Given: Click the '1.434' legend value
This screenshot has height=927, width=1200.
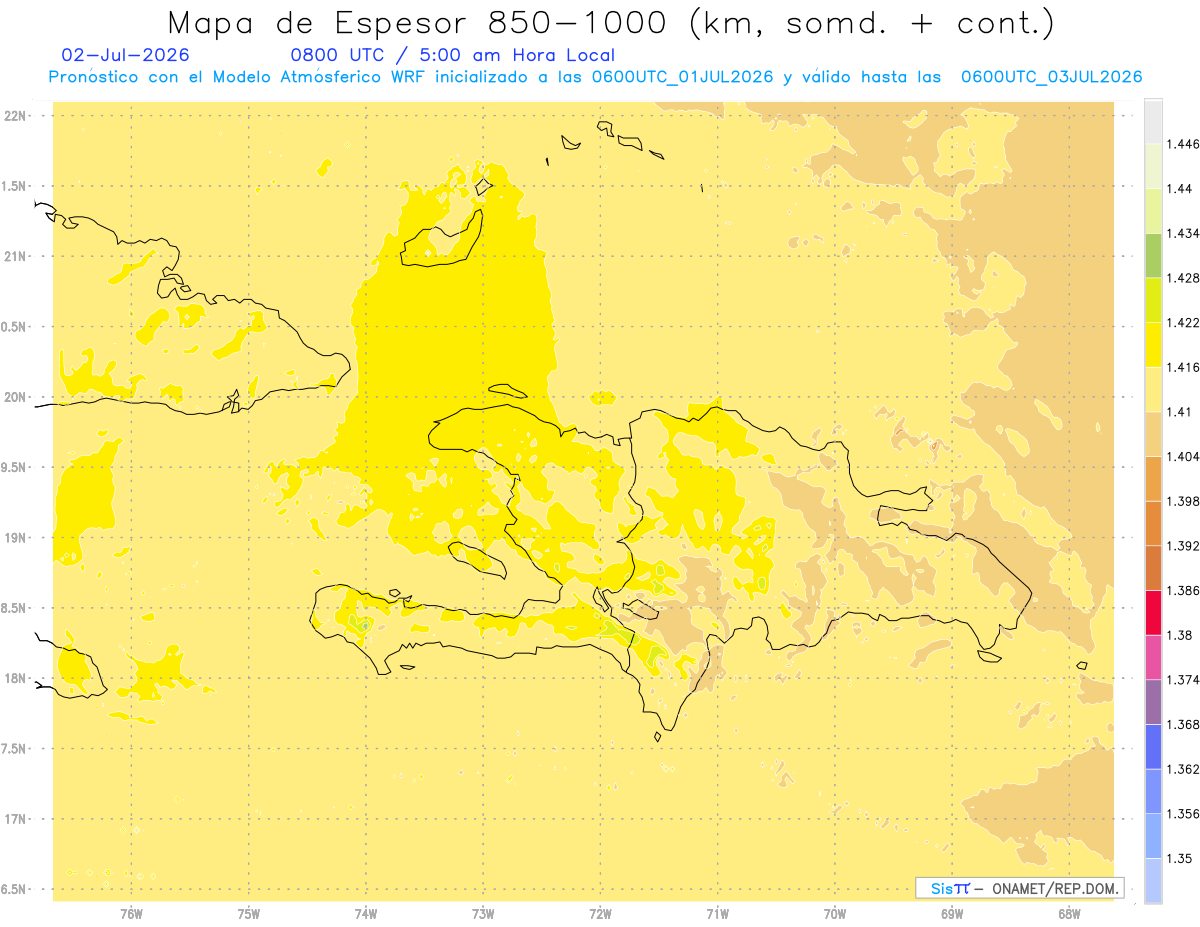Looking at the screenshot, I should point(1183,234).
